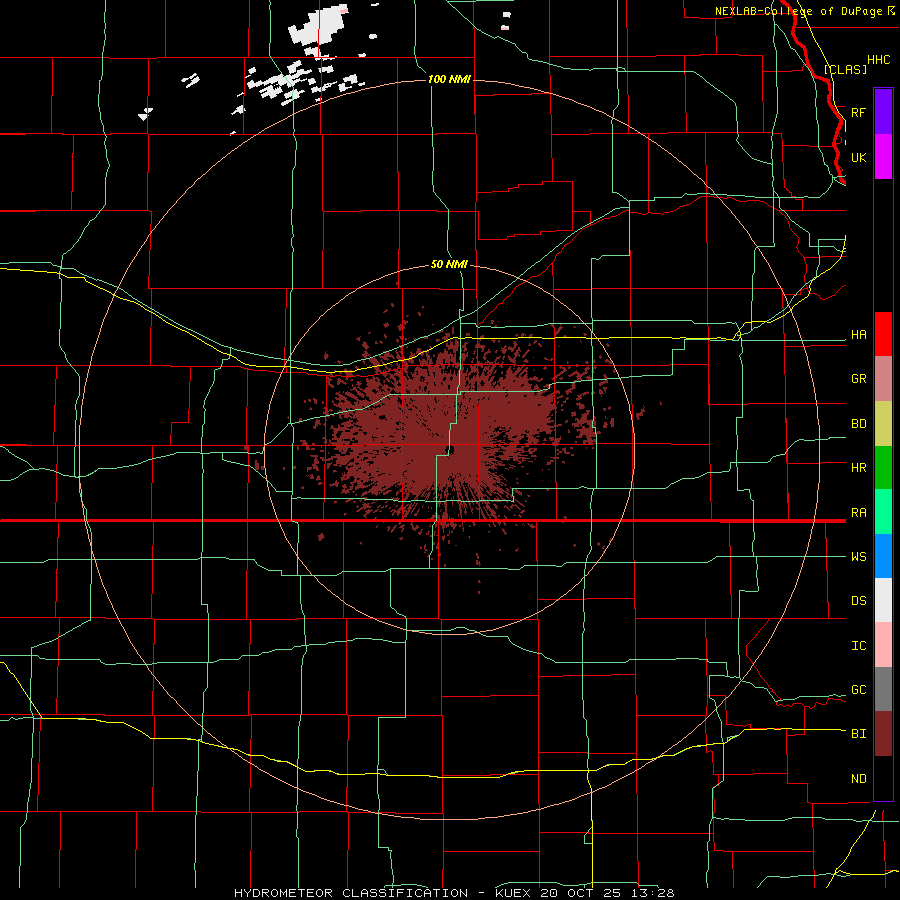Screen dimensions: 900x900
Task: Select the RA legend label
Action: point(858,512)
